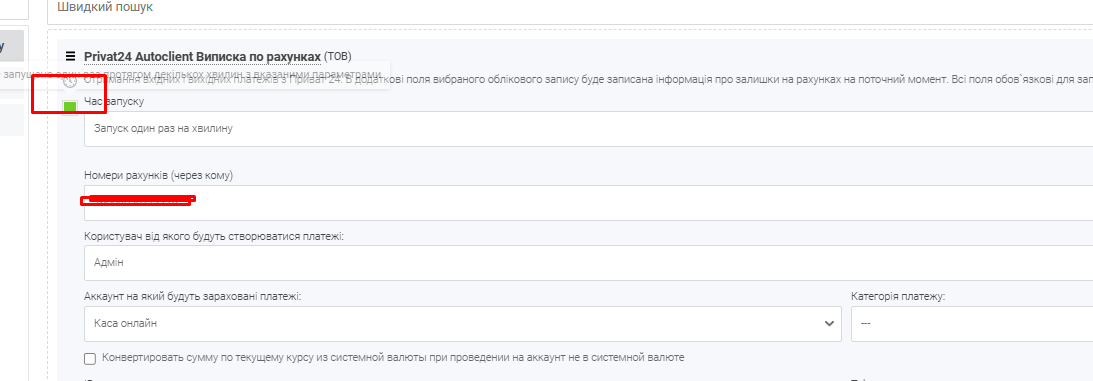
Task: Click the Конвертировать сумму по текущему курсу label
Action: click(x=393, y=357)
